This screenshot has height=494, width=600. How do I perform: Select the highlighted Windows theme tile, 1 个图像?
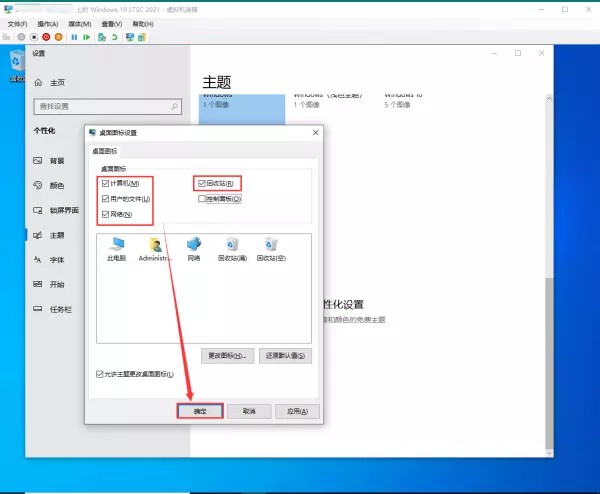(x=242, y=109)
